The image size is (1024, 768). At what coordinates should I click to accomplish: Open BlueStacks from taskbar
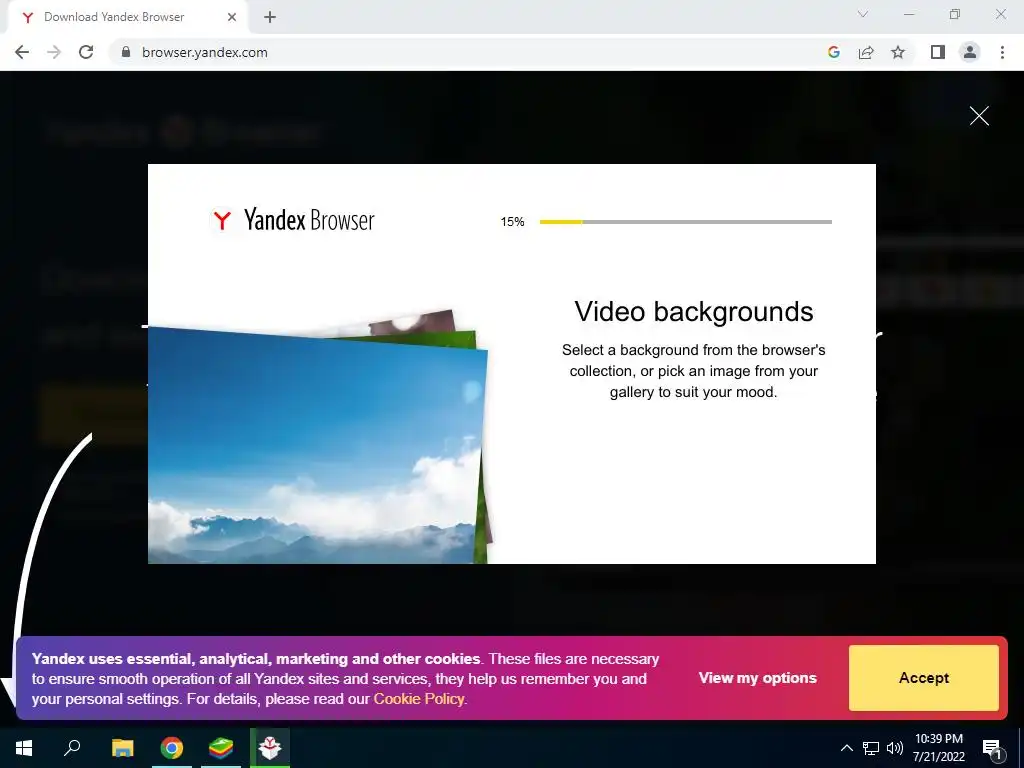[x=221, y=748]
